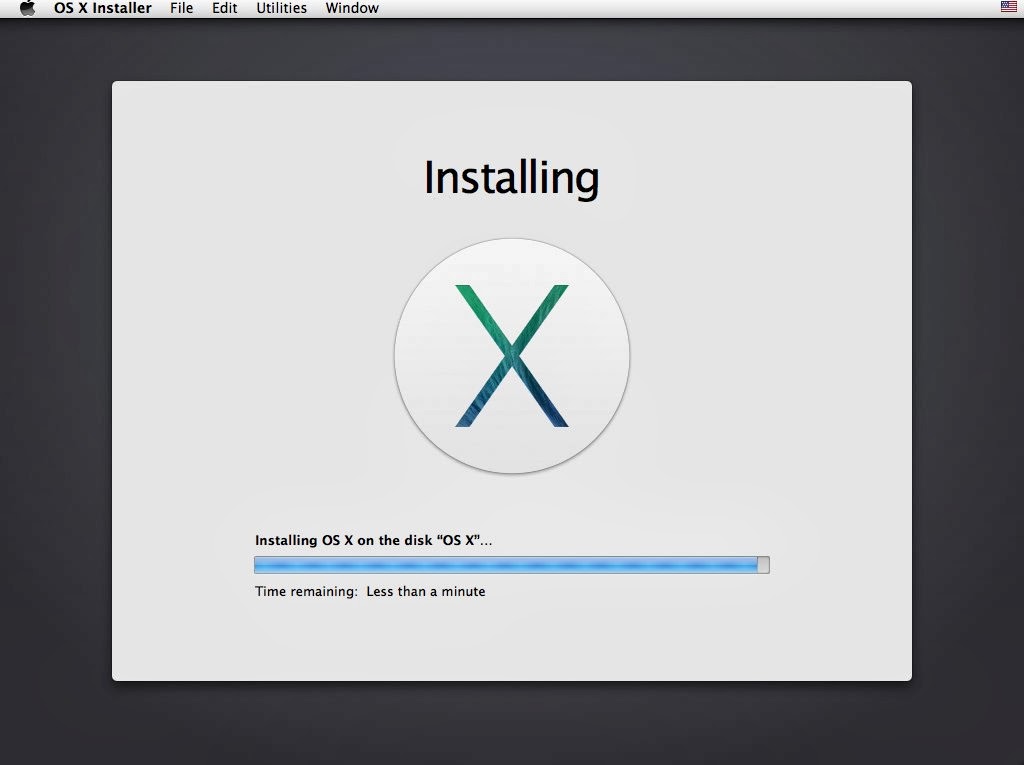Open the File menu
Image resolution: width=1024 pixels, height=765 pixels.
click(182, 8)
